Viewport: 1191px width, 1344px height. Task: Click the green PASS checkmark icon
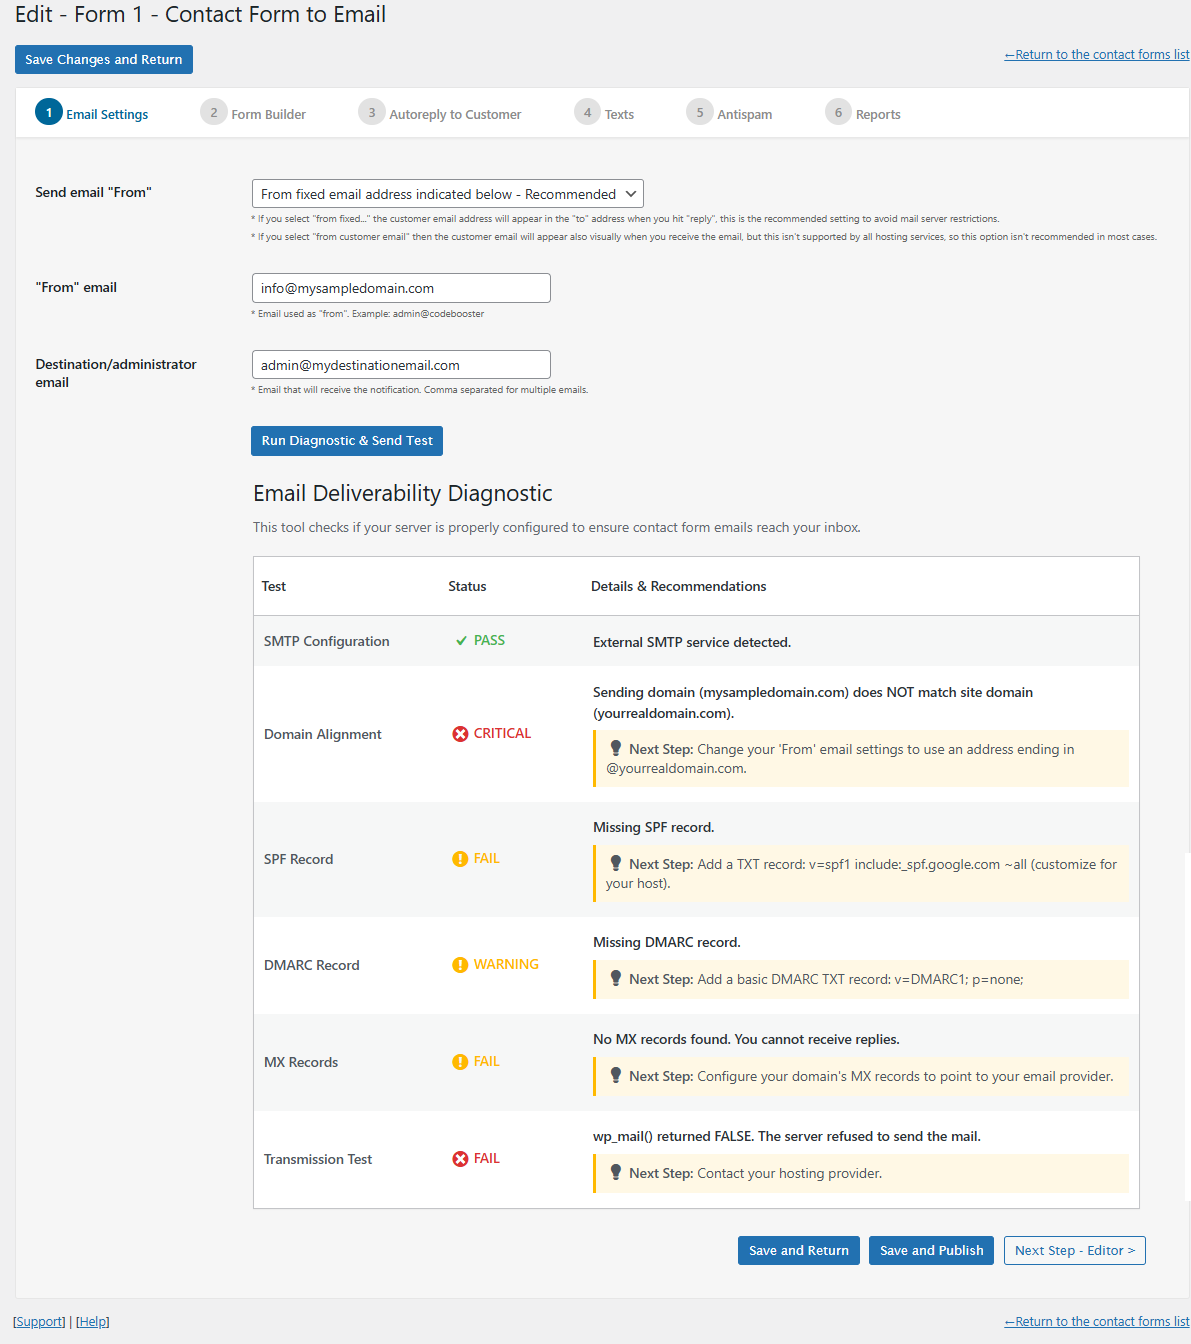(461, 641)
